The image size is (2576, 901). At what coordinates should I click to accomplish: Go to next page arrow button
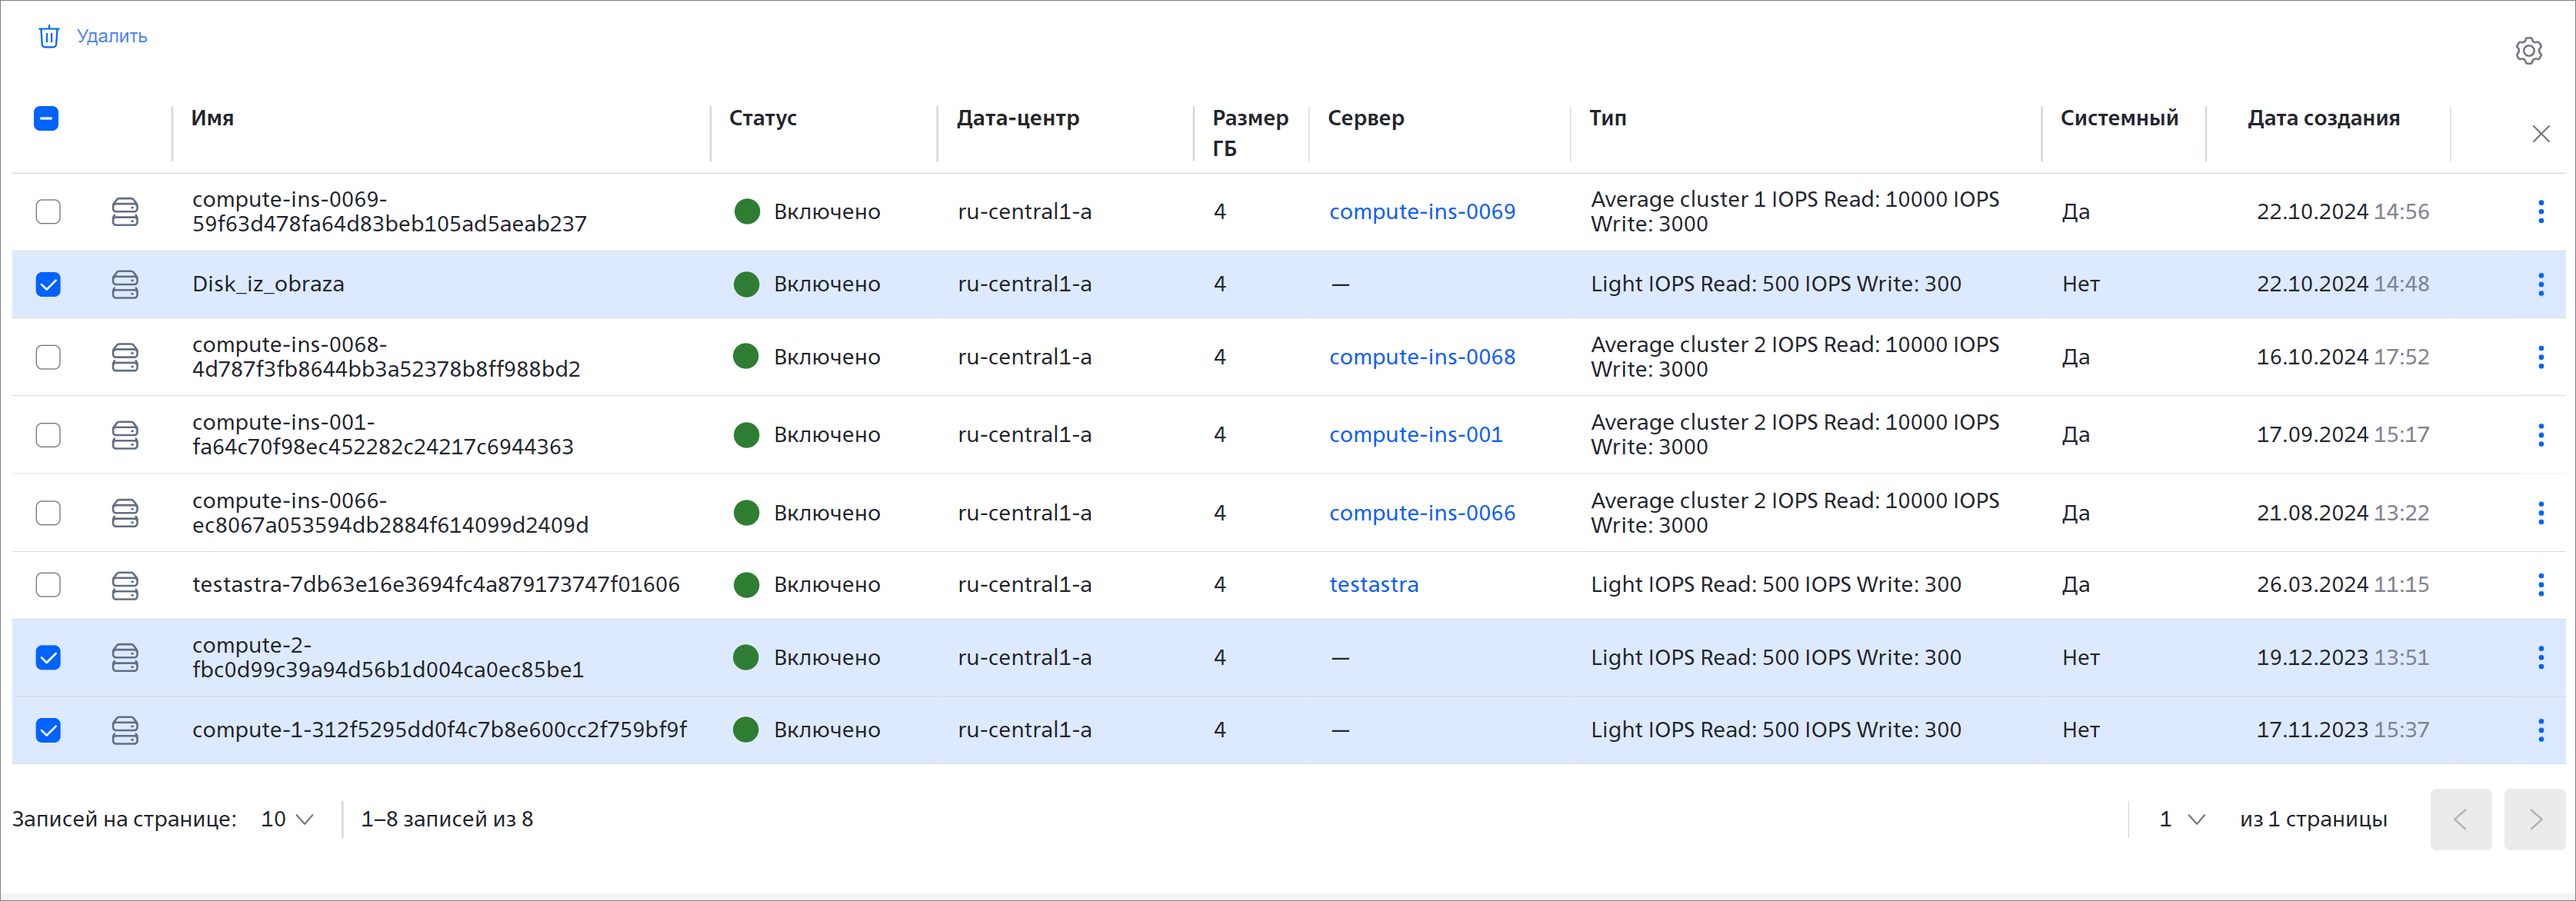pos(2535,820)
